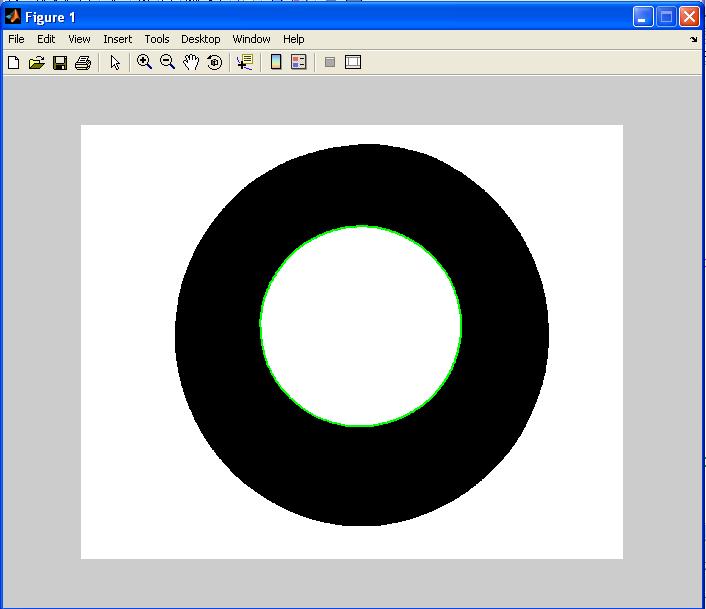Insert a colorbar from the toolbar
706x609 pixels.
276,62
